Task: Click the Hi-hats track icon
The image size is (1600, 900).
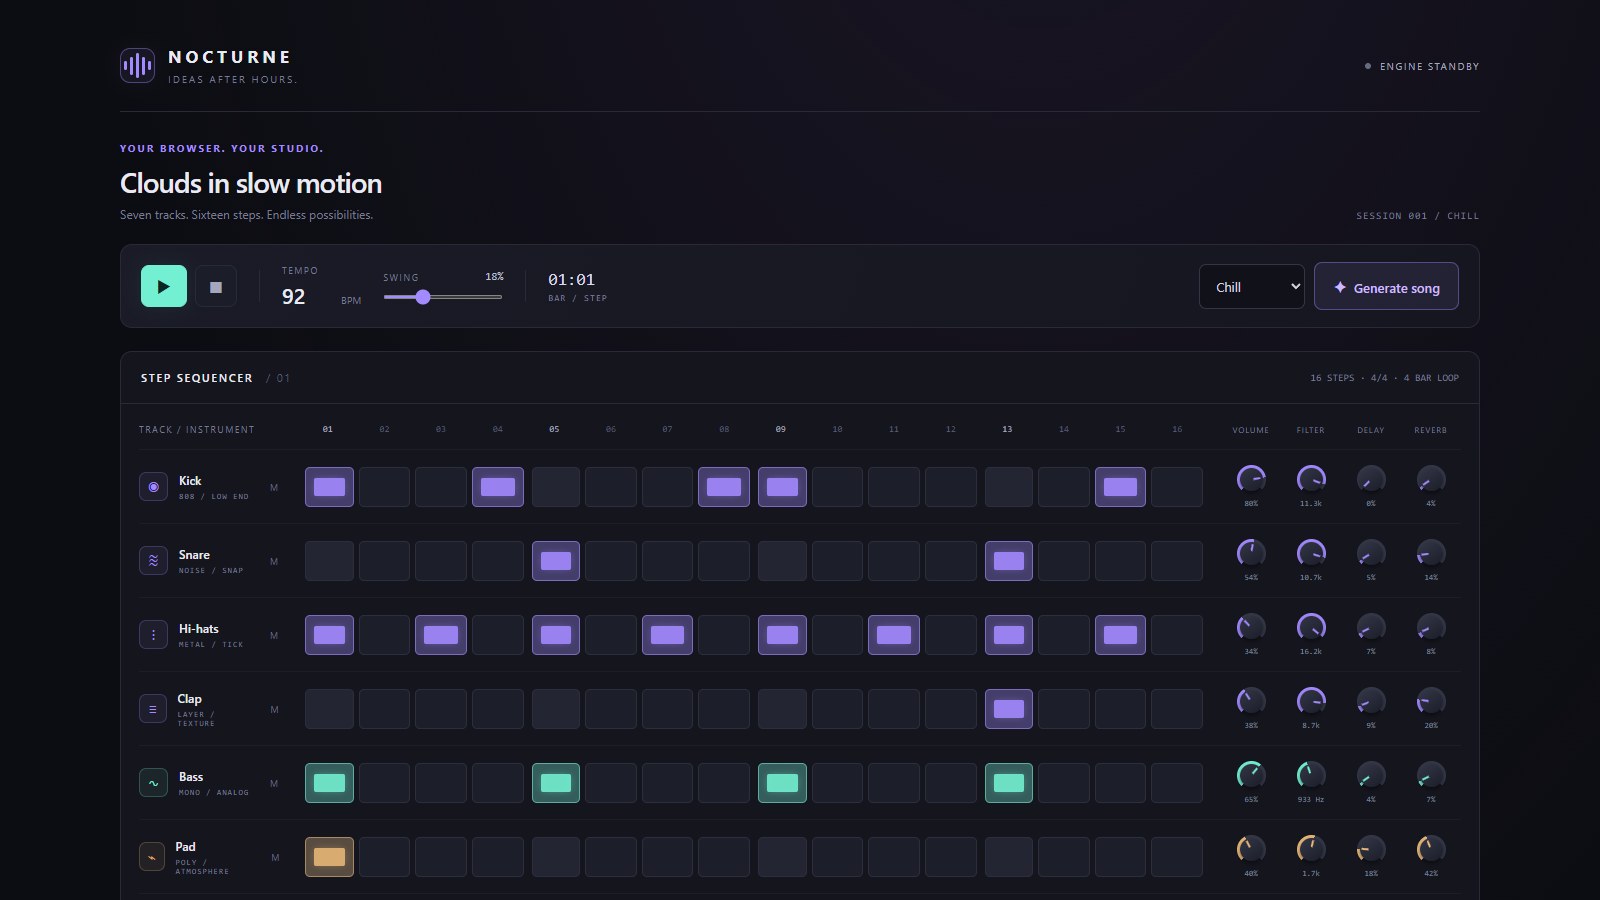Action: [x=153, y=635]
